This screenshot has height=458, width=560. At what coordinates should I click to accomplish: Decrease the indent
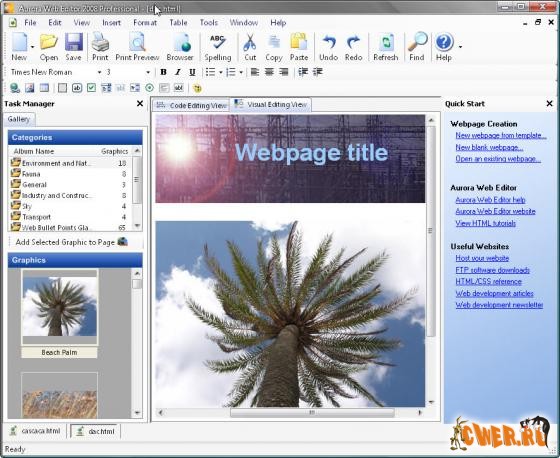coord(303,72)
